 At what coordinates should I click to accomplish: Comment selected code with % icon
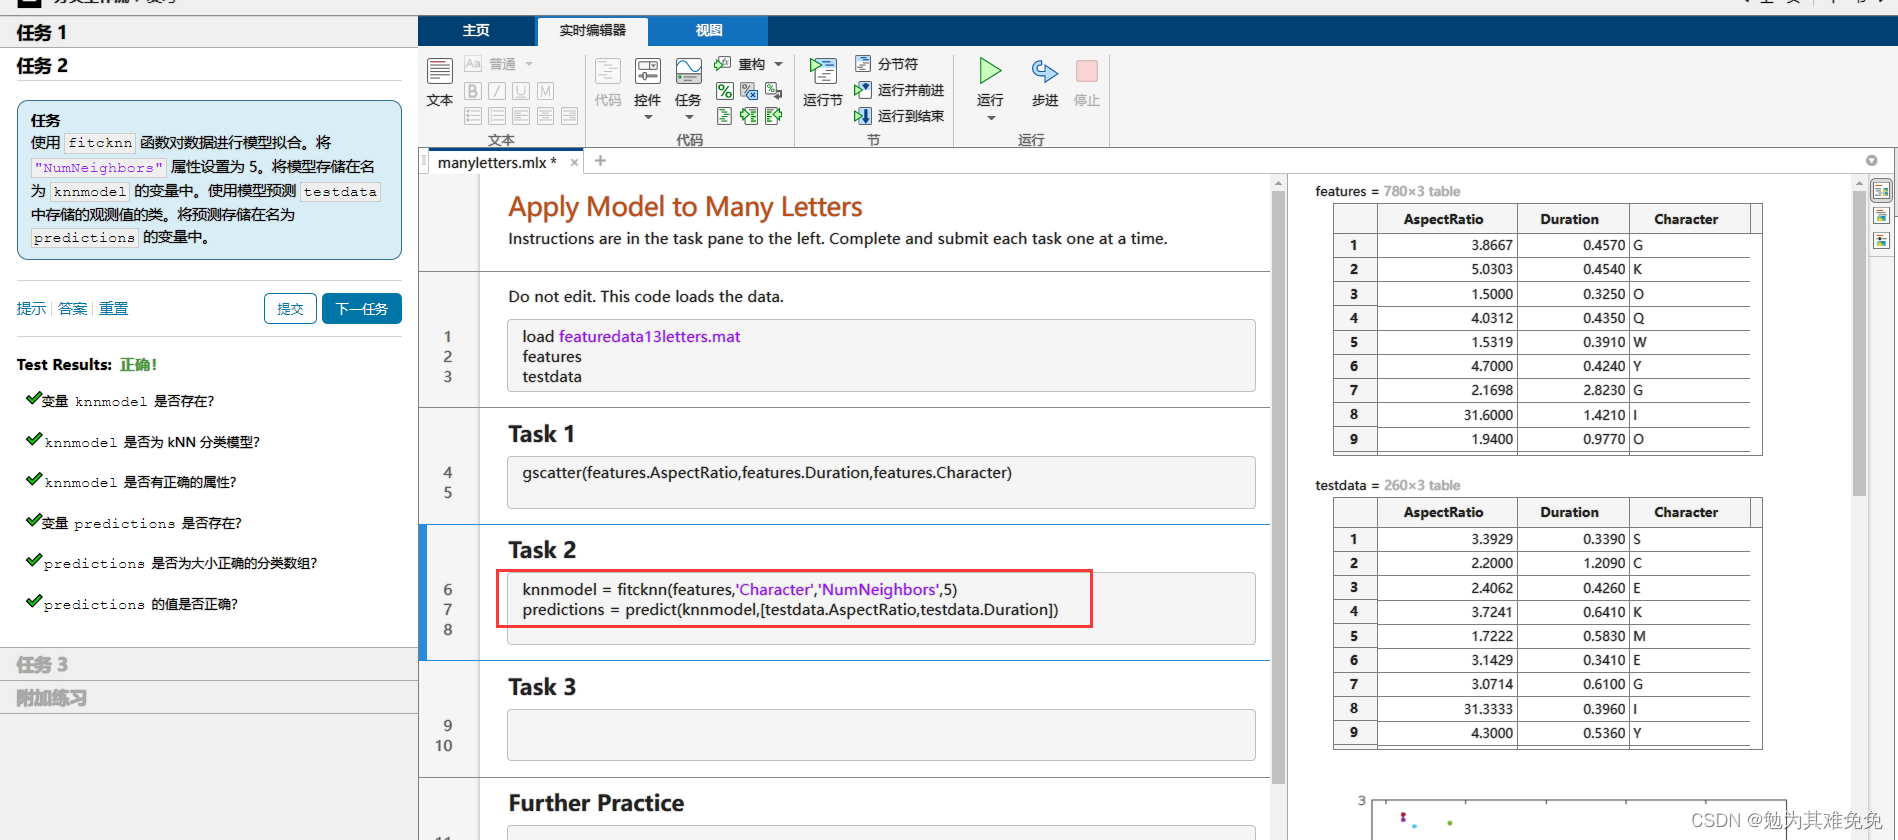click(725, 91)
